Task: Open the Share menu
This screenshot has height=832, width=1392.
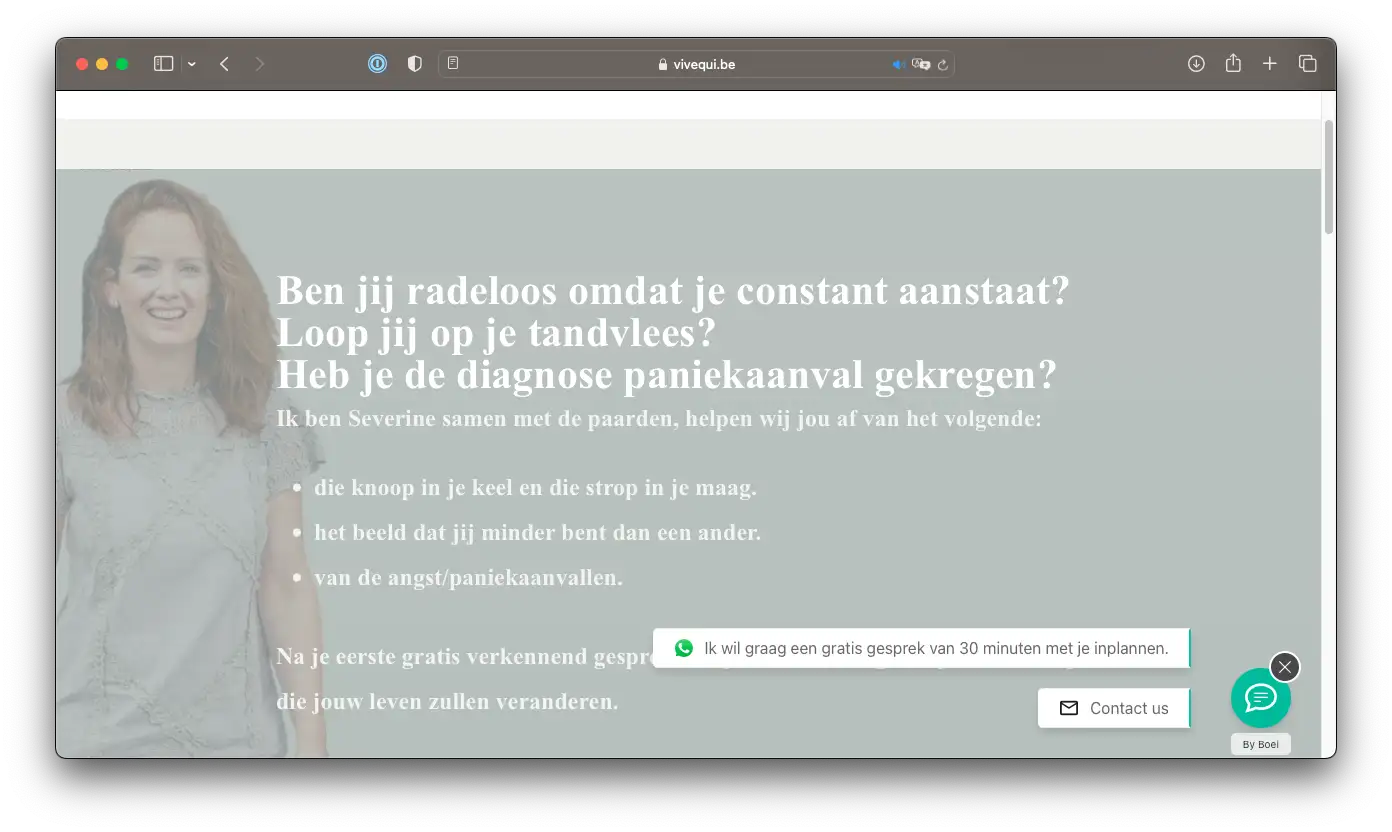Action: click(x=1233, y=64)
